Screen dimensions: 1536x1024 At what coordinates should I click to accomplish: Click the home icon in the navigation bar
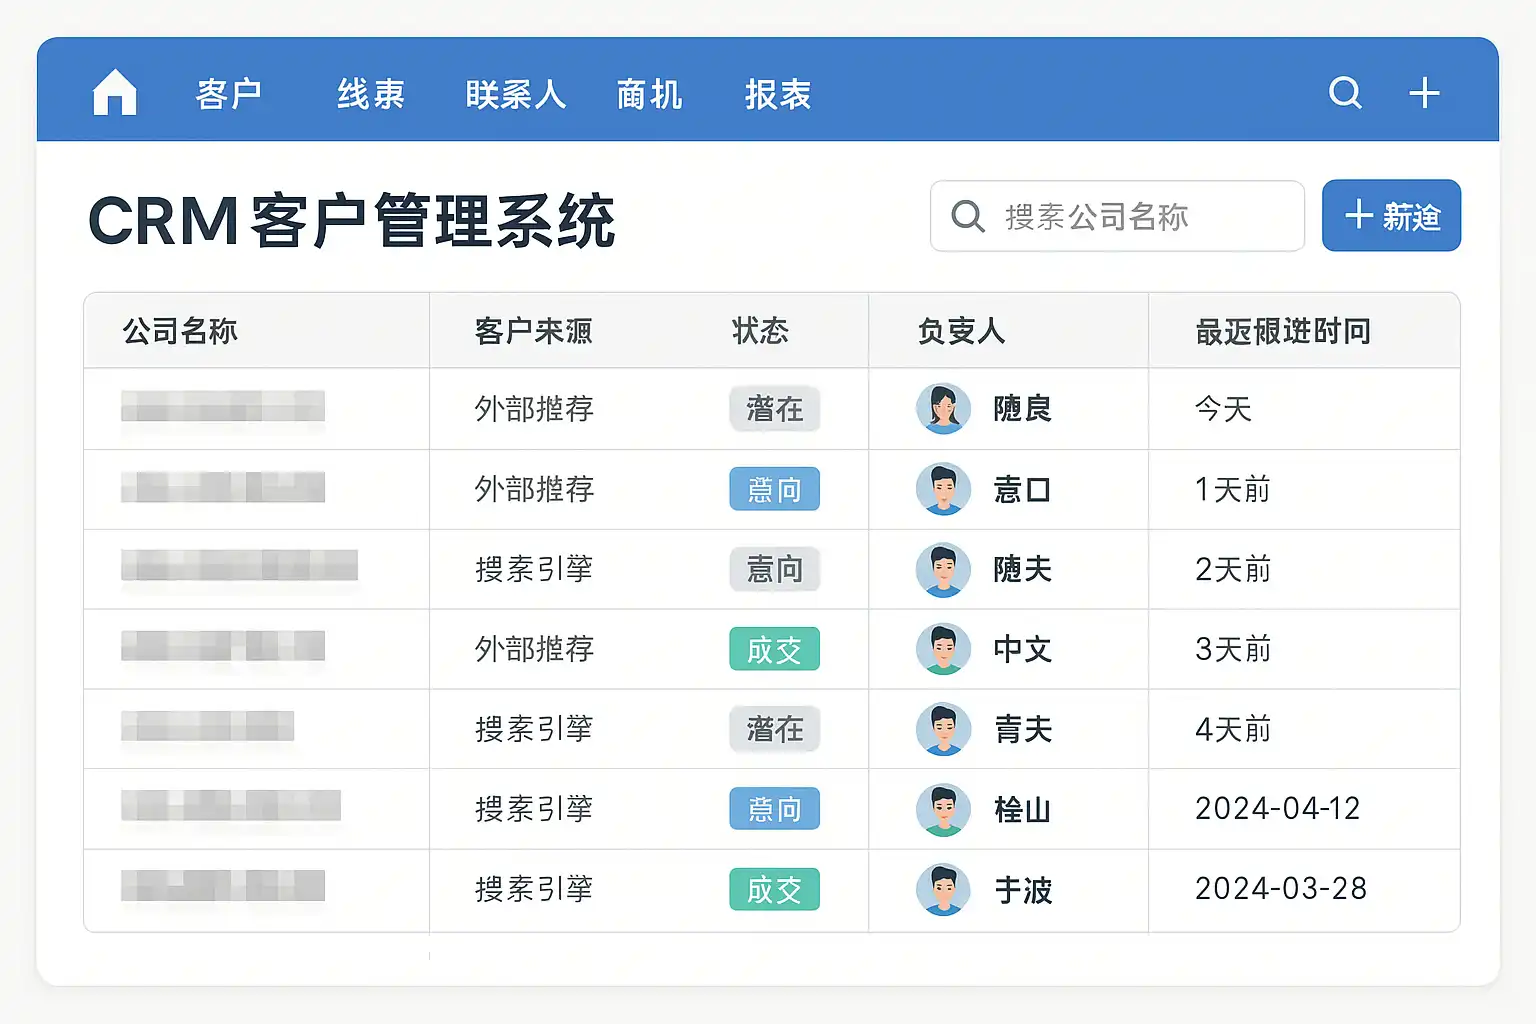pyautogui.click(x=114, y=93)
